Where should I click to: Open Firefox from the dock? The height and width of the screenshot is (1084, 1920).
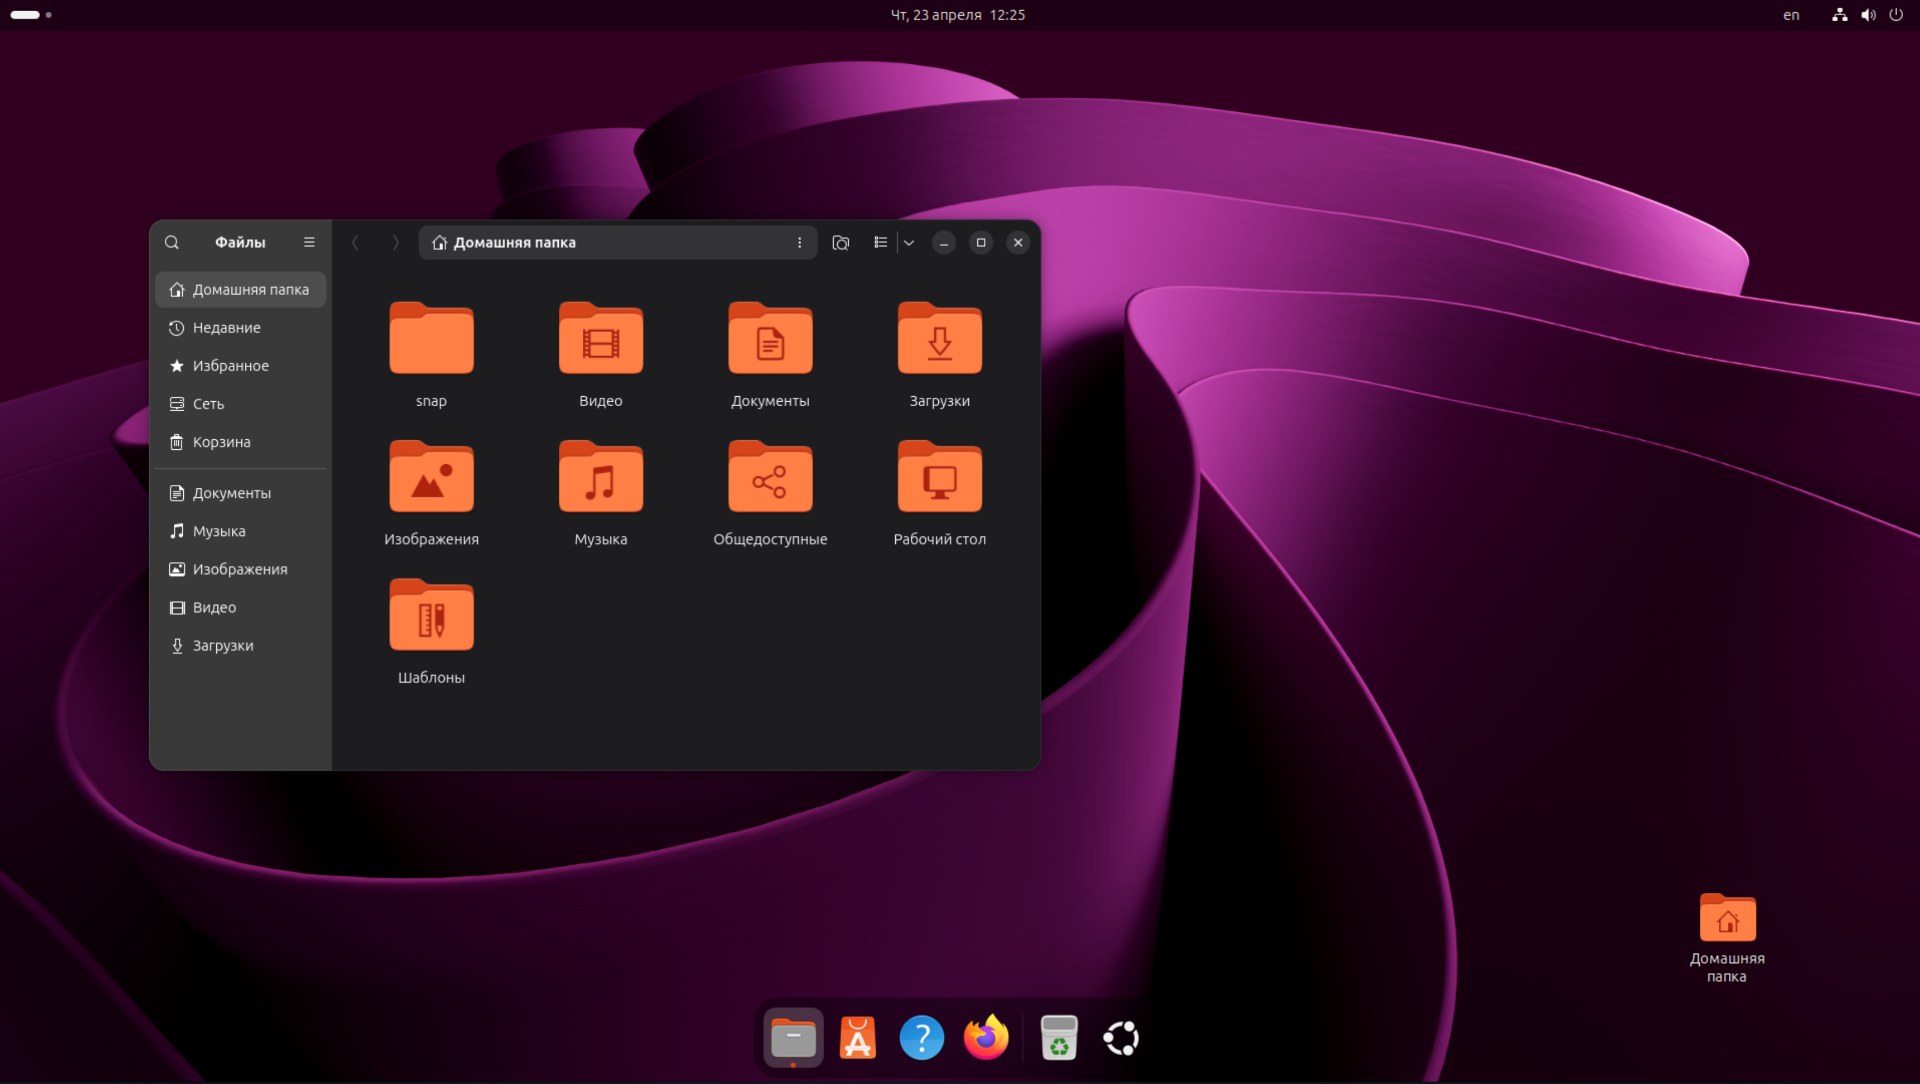[986, 1038]
